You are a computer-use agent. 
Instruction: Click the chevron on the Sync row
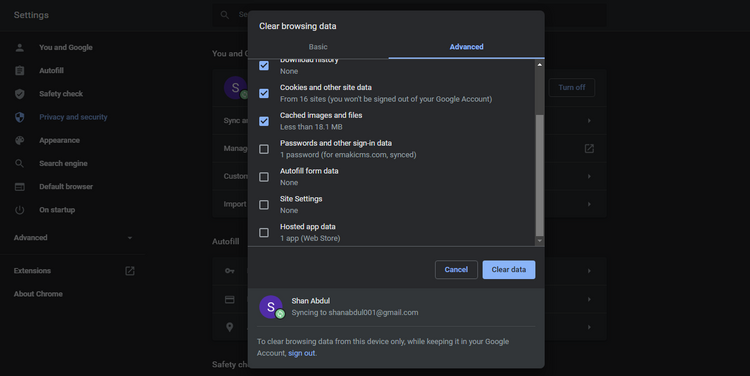589,121
